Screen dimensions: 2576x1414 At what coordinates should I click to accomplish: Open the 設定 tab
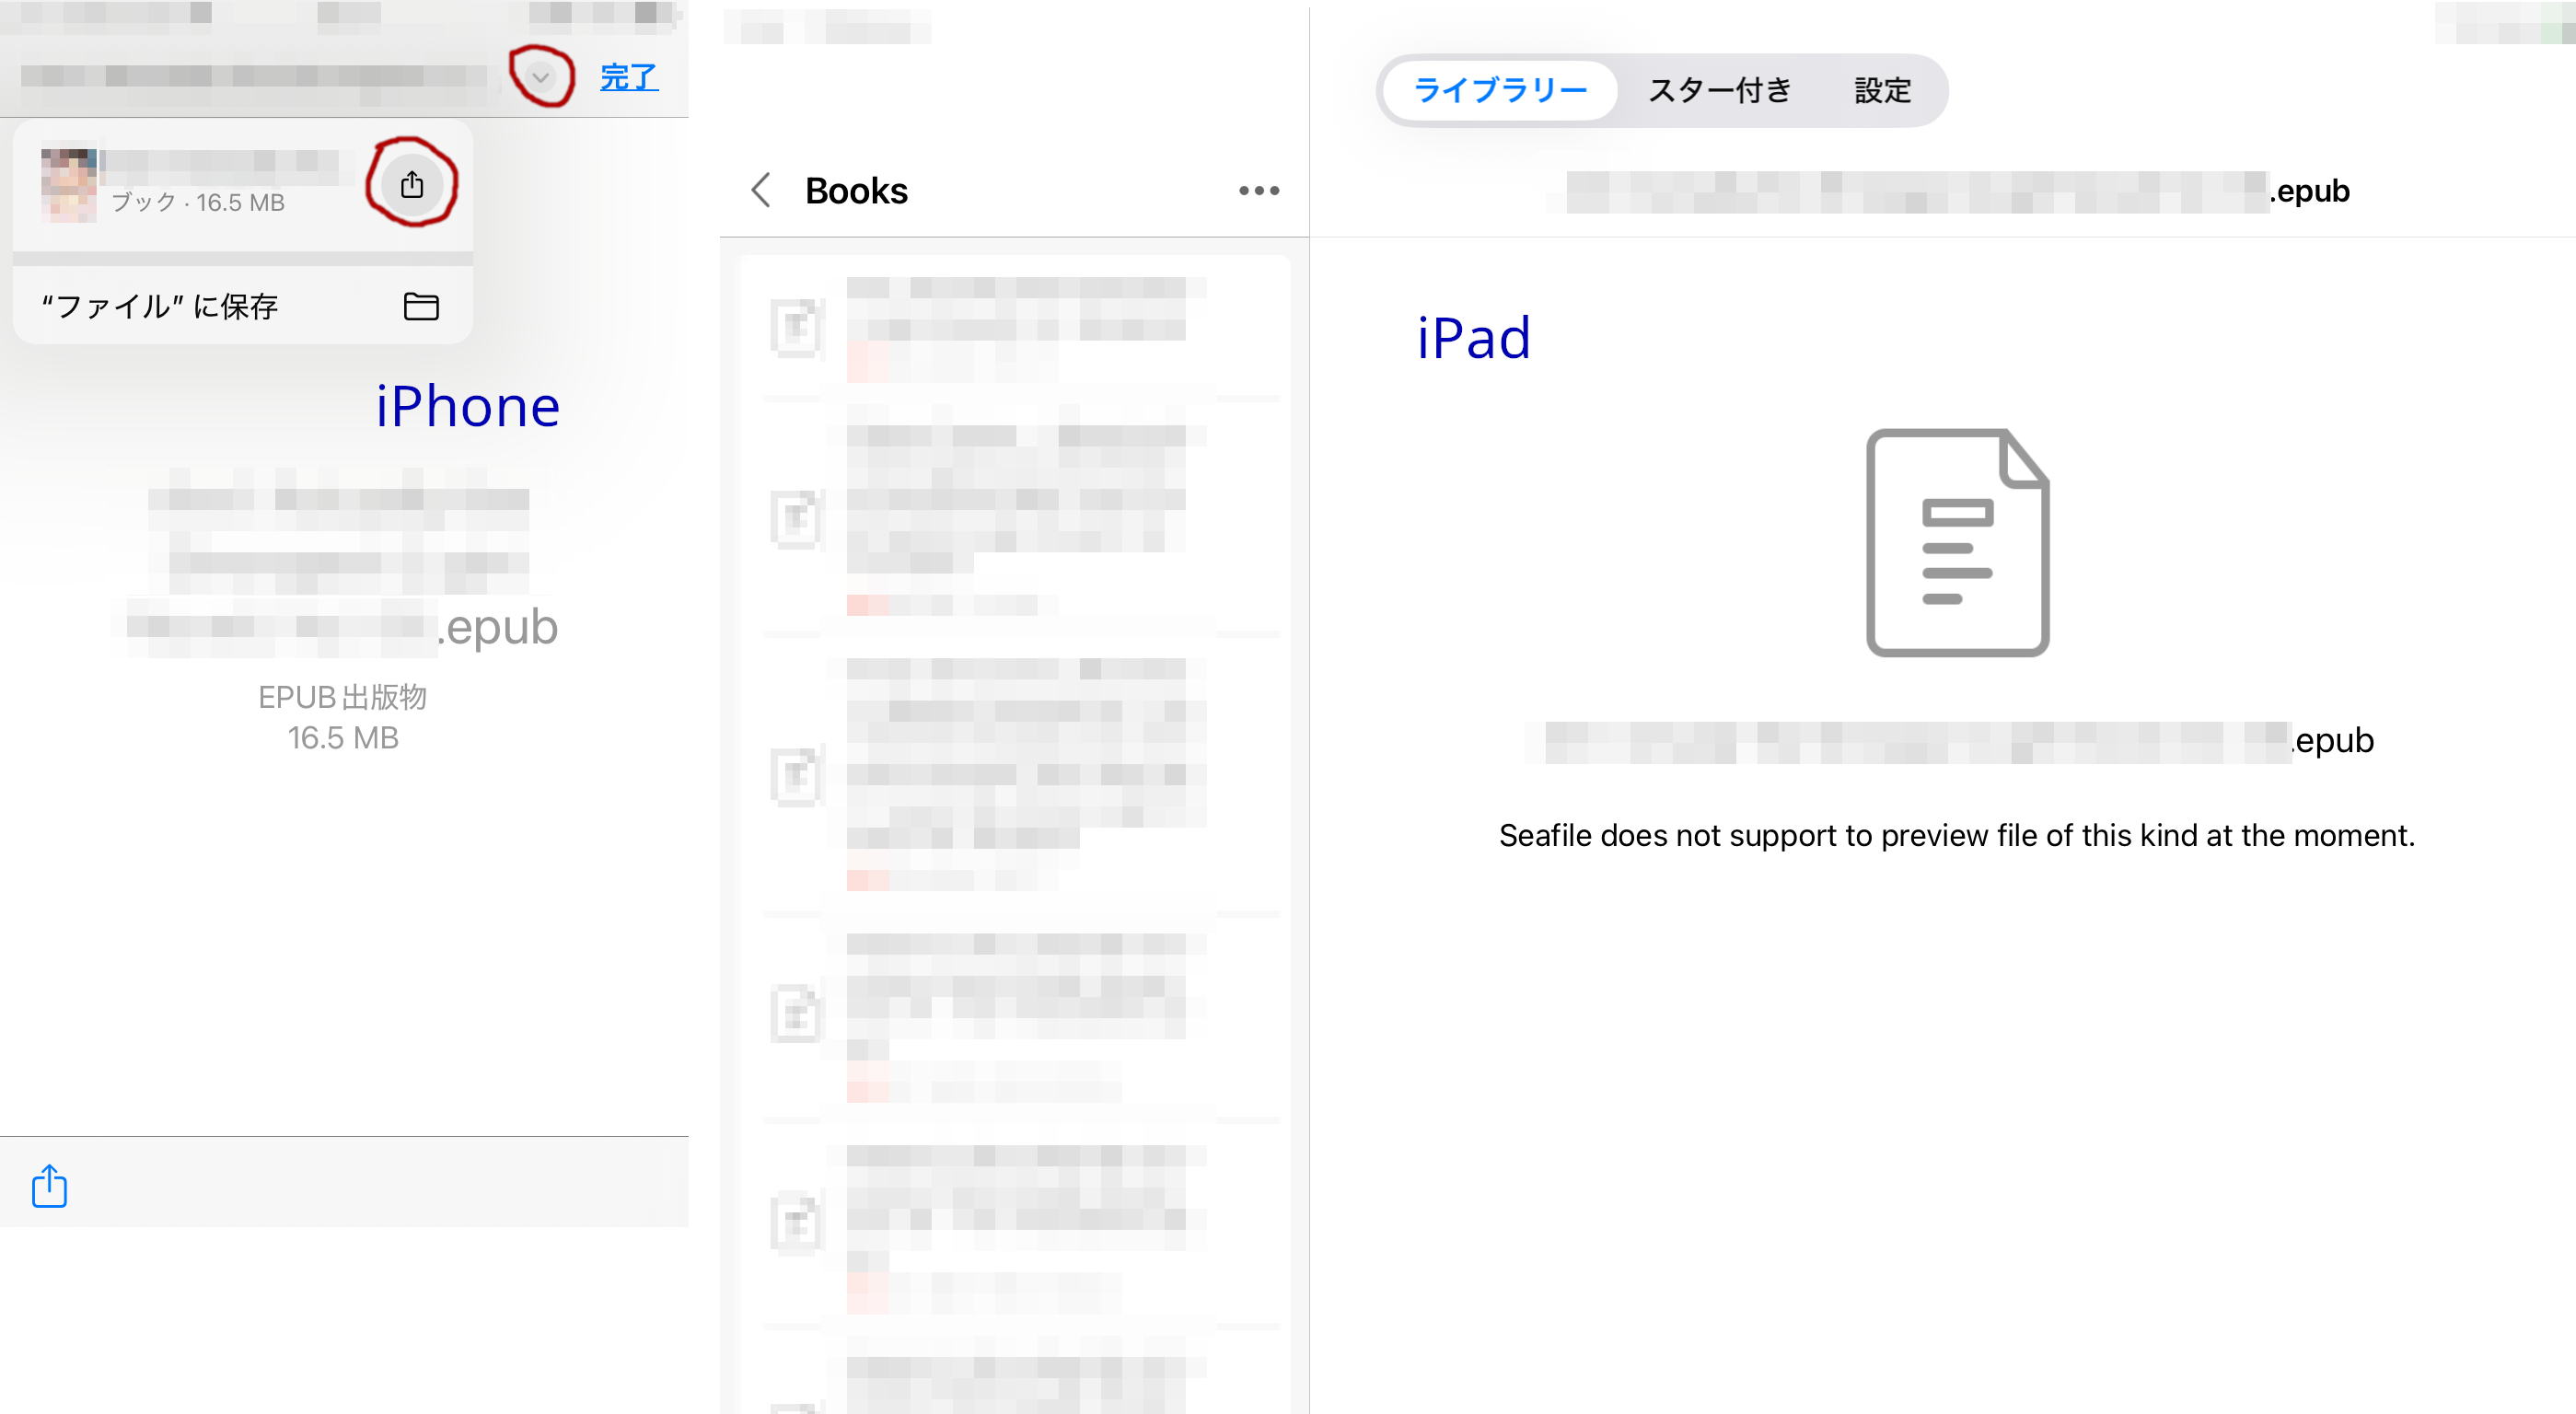(1882, 90)
